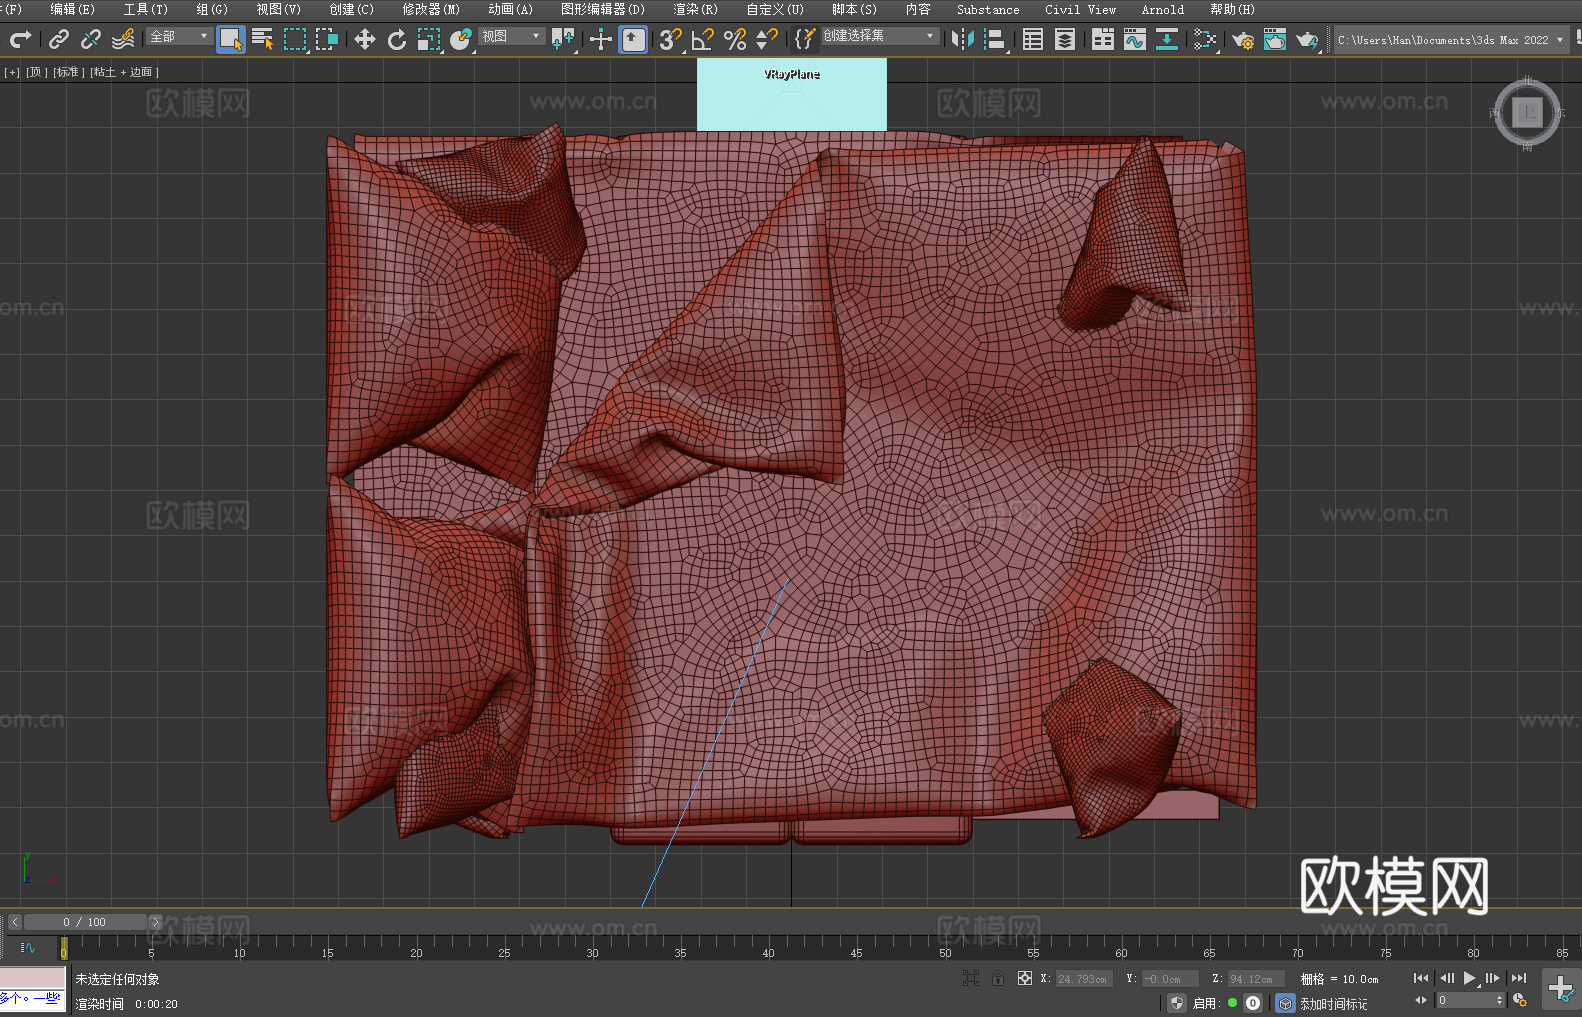This screenshot has height=1017, width=1582.
Task: Step to the previous frame
Action: click(1446, 978)
